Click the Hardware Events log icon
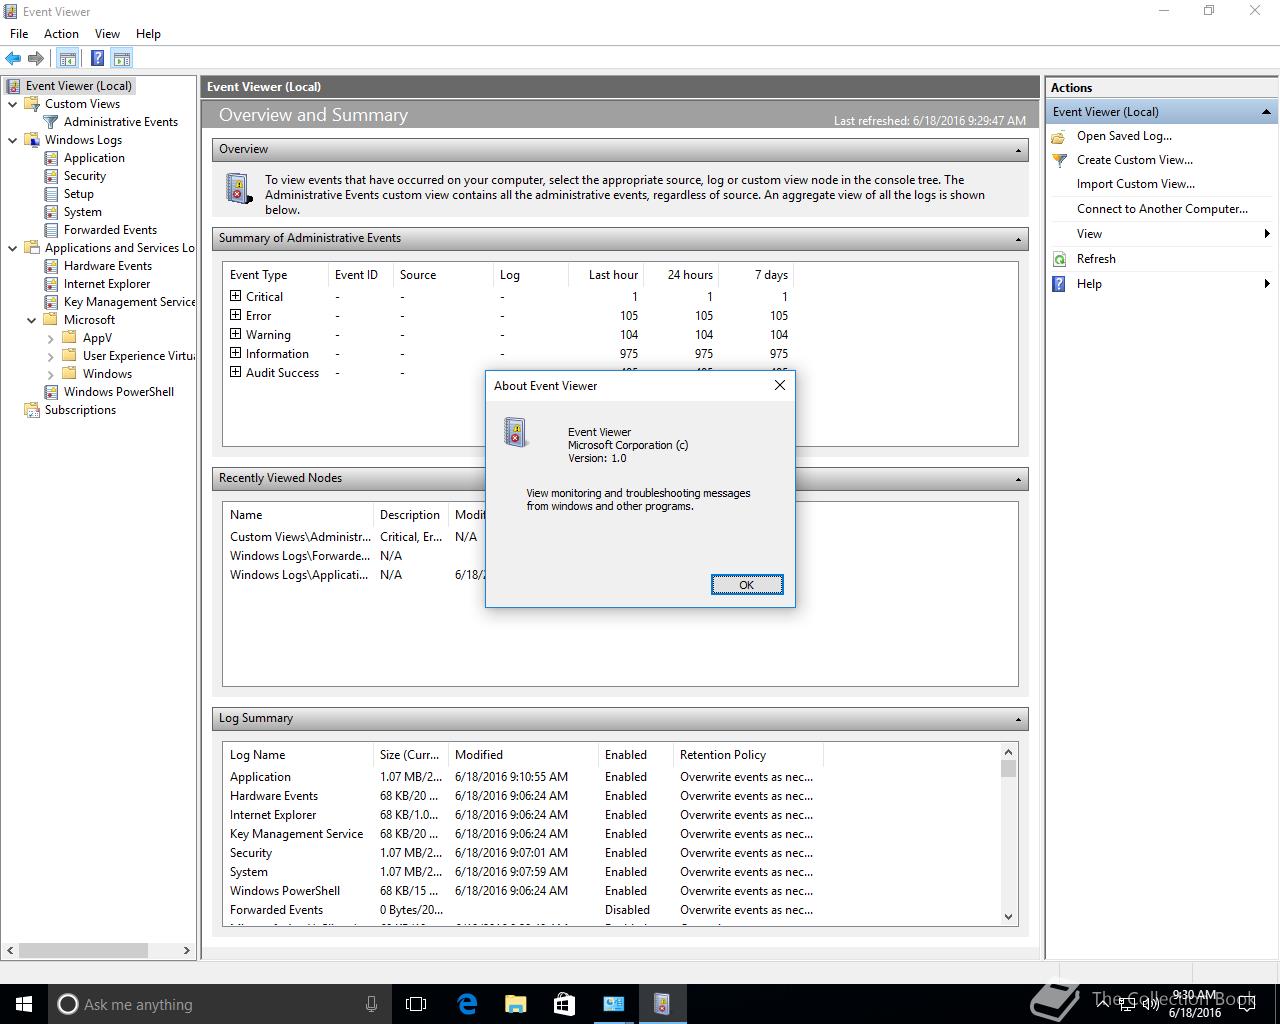The width and height of the screenshot is (1280, 1024). pyautogui.click(x=51, y=266)
